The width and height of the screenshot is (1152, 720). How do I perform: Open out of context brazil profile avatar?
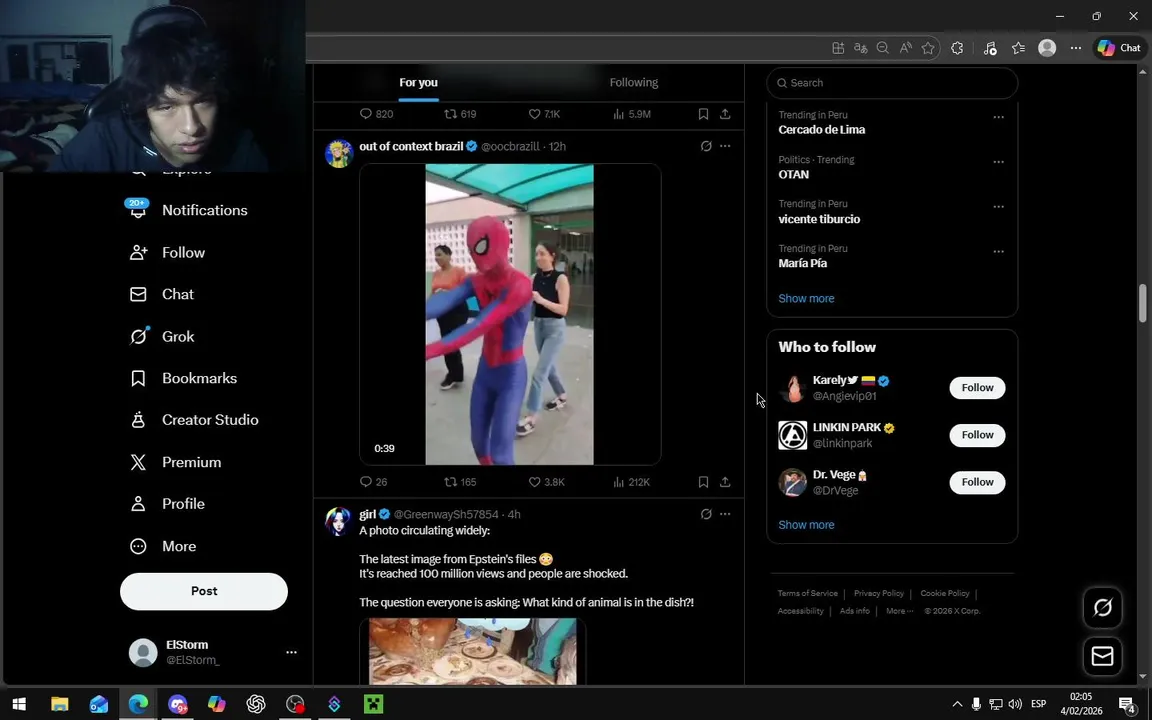tap(339, 154)
